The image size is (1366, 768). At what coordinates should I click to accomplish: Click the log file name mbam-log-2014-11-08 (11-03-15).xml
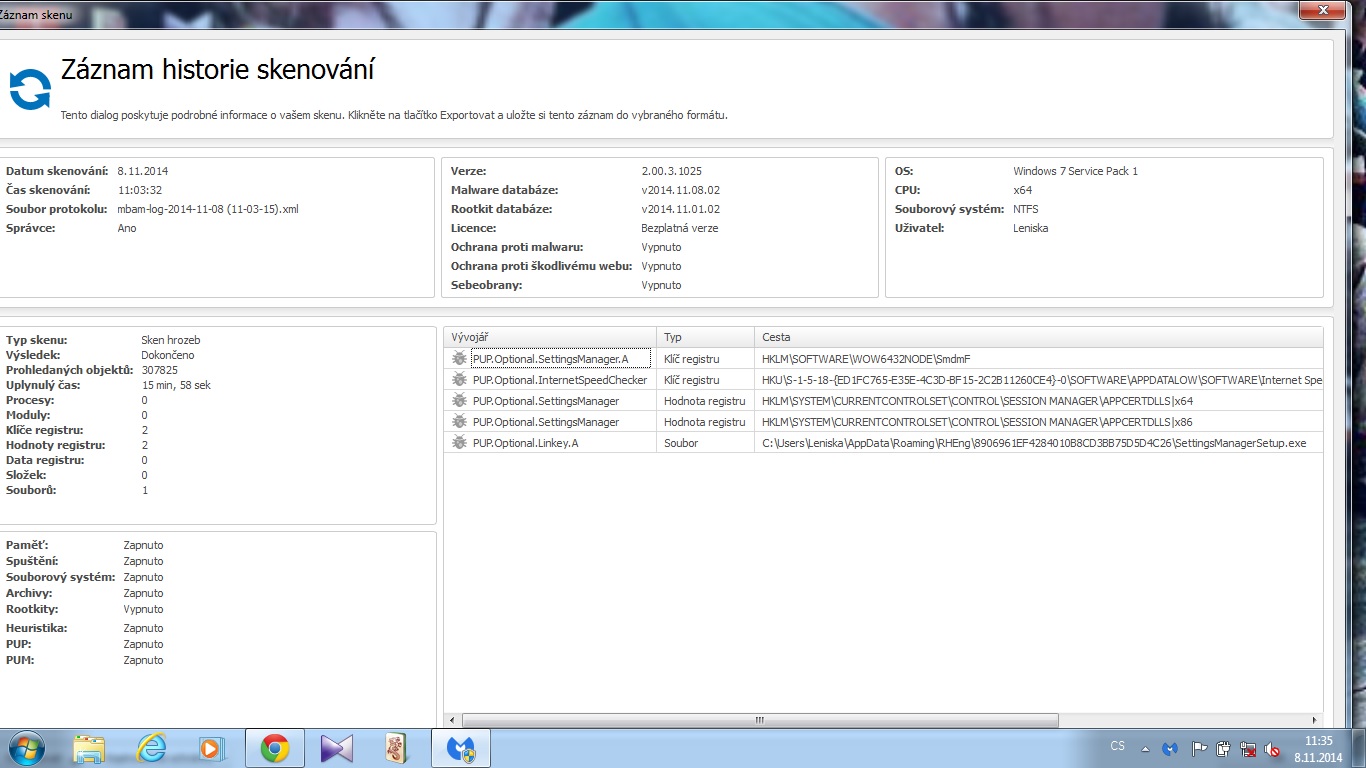tap(208, 209)
